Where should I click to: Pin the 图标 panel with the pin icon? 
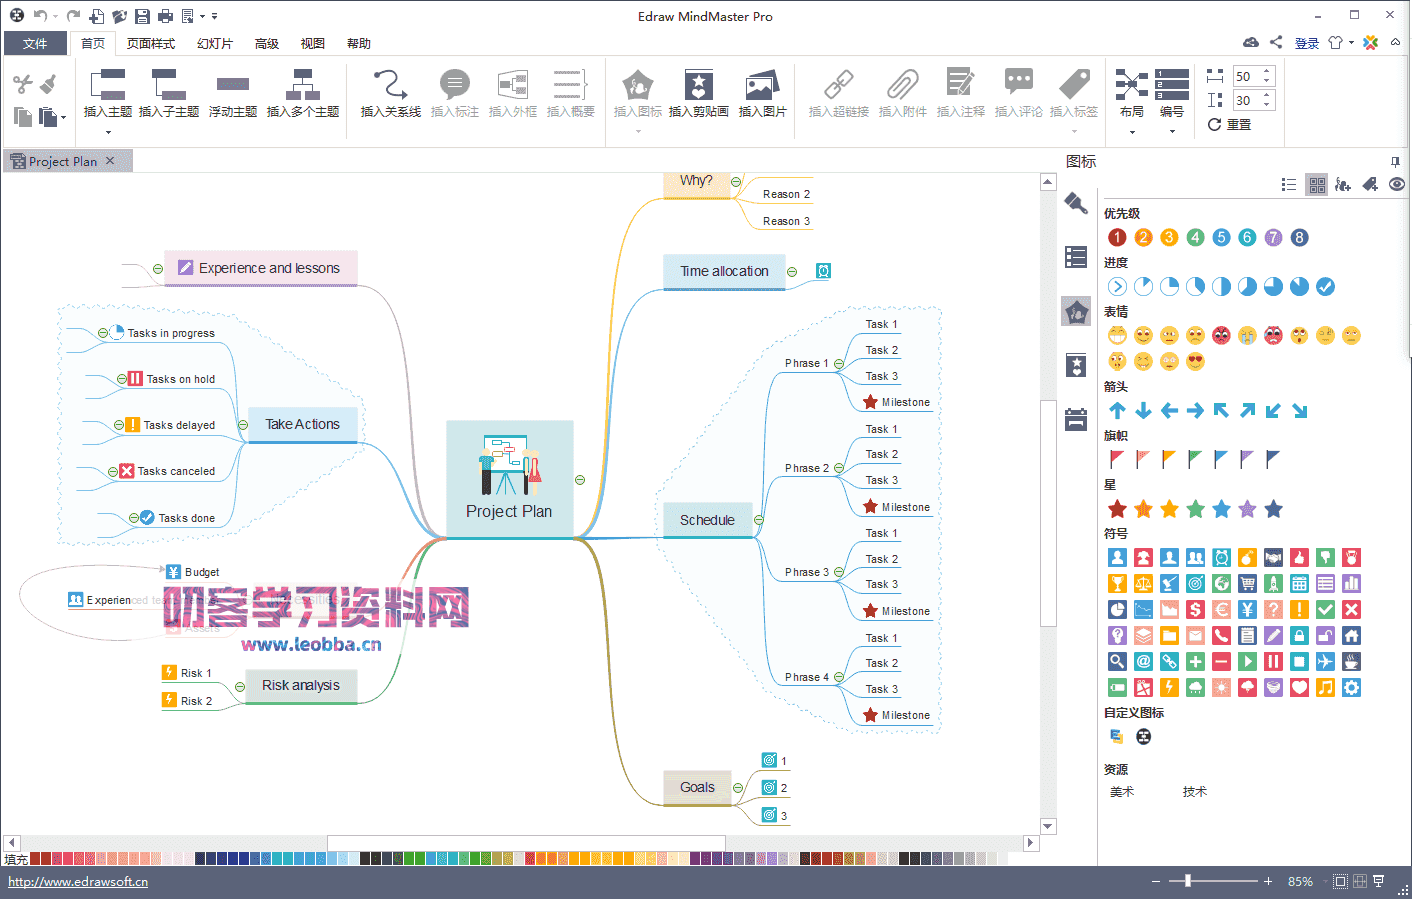pos(1396,161)
